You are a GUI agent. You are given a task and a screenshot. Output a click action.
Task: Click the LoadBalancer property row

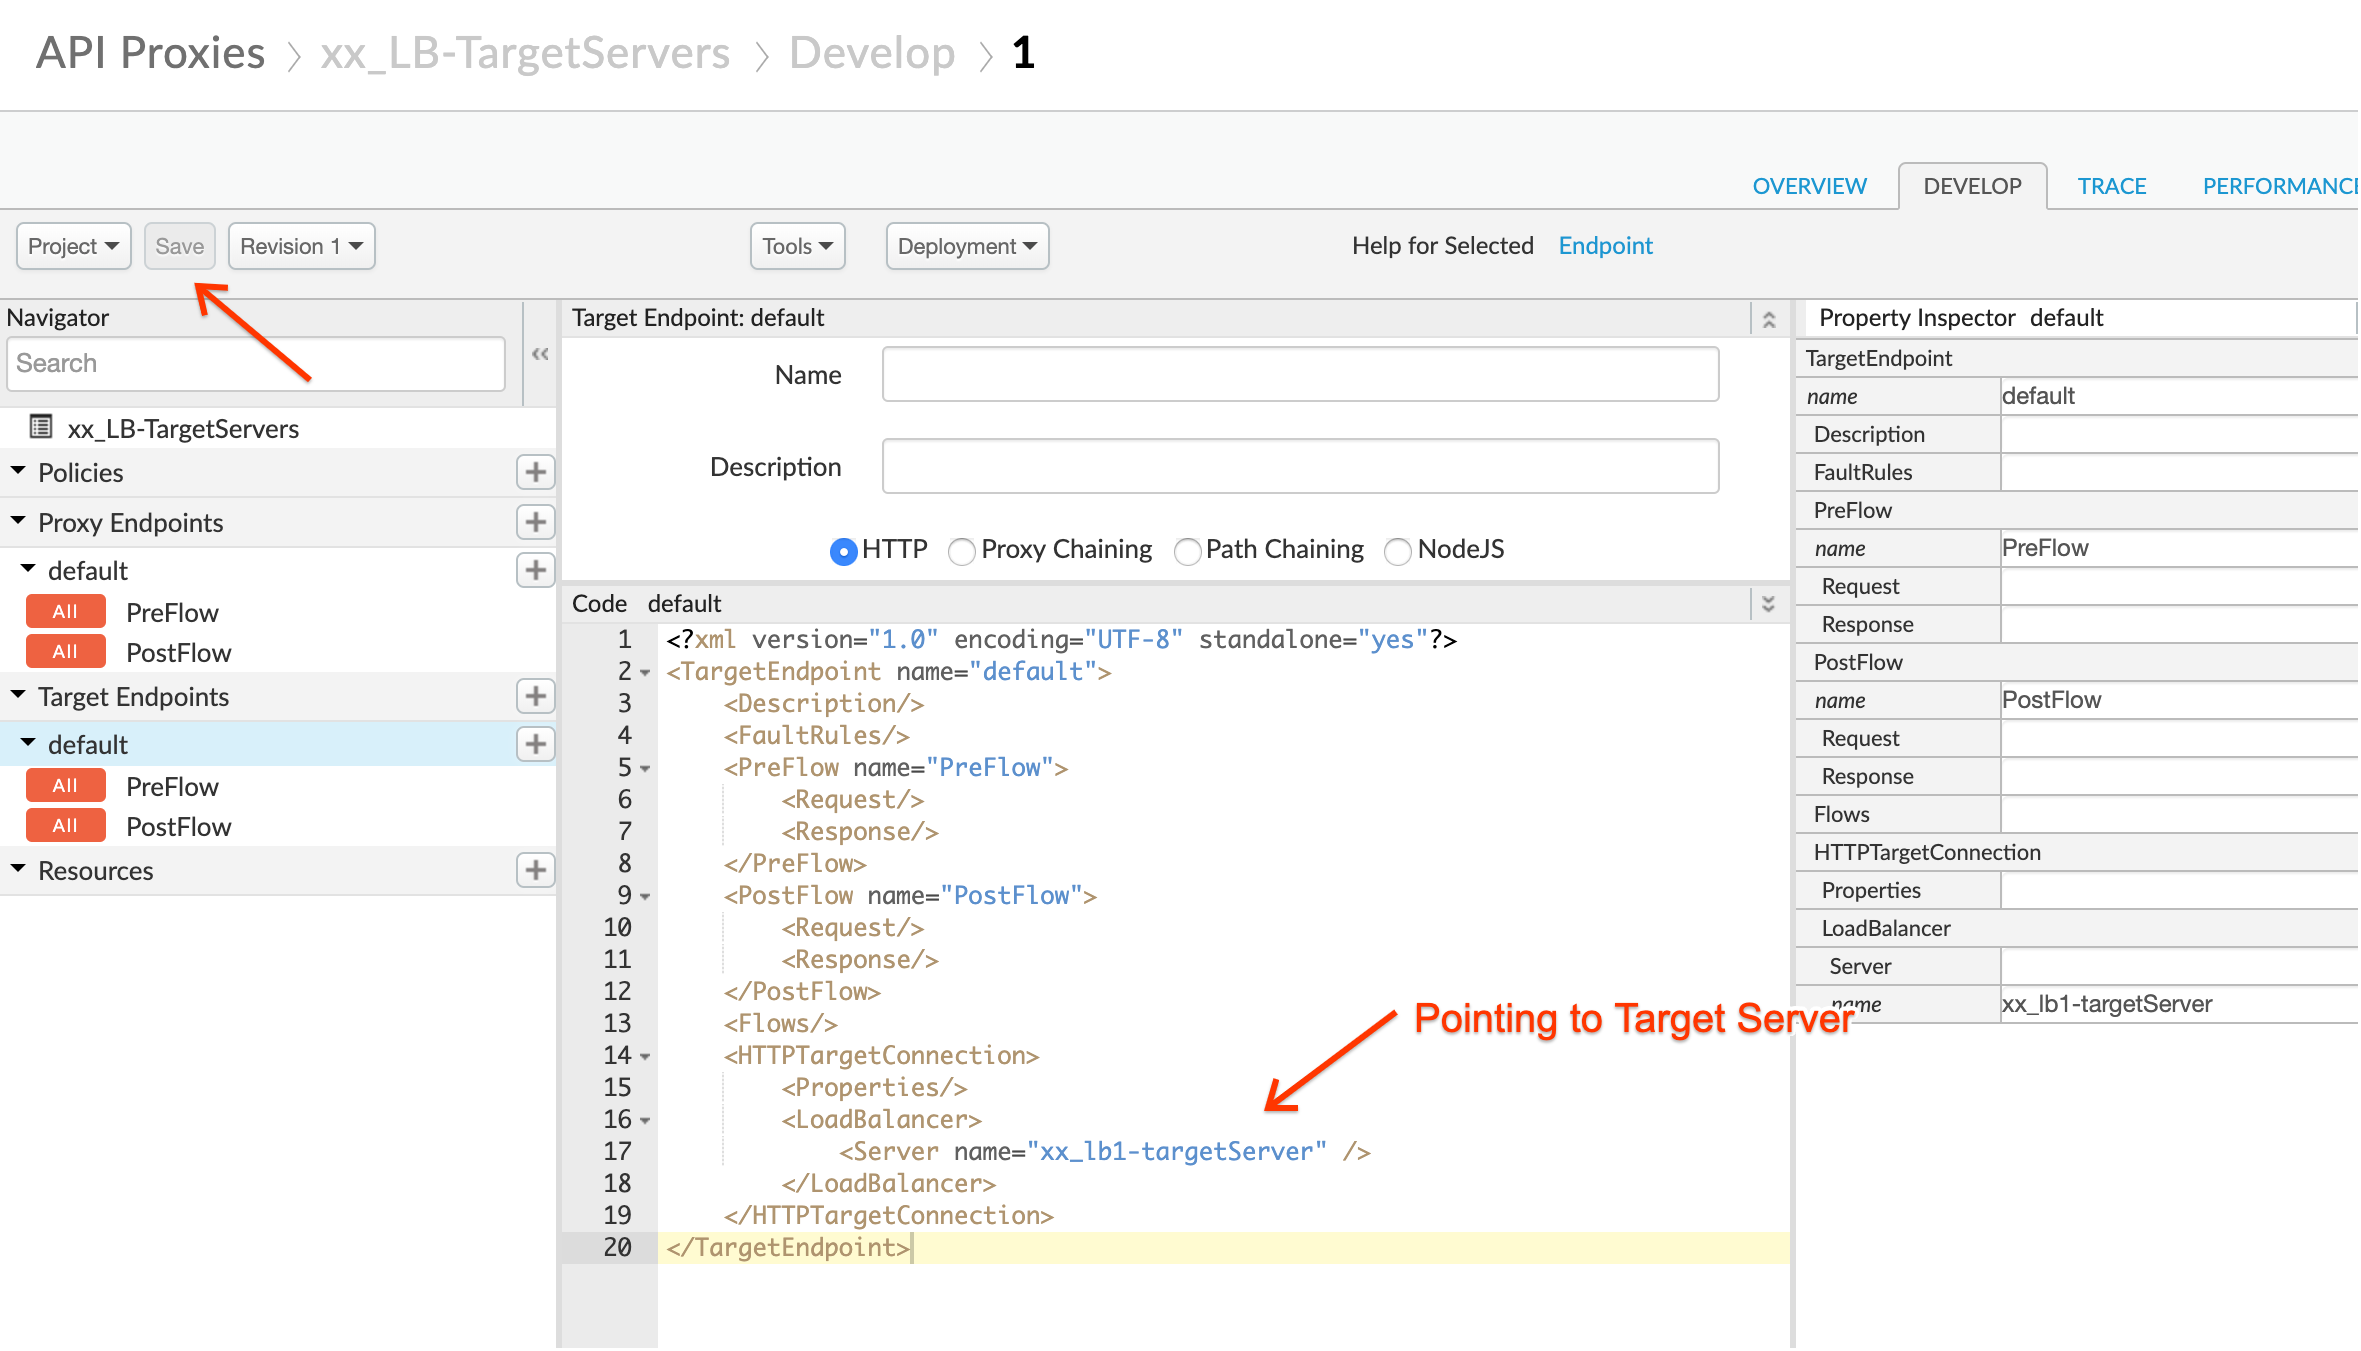(x=2077, y=928)
